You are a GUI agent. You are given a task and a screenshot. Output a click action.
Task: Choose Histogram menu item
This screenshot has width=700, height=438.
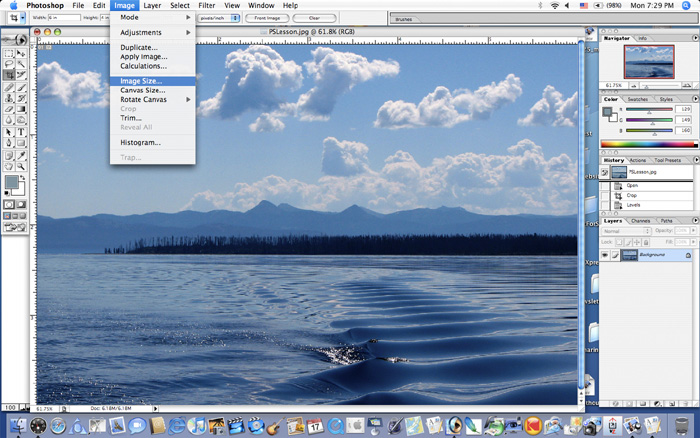pyautogui.click(x=153, y=142)
